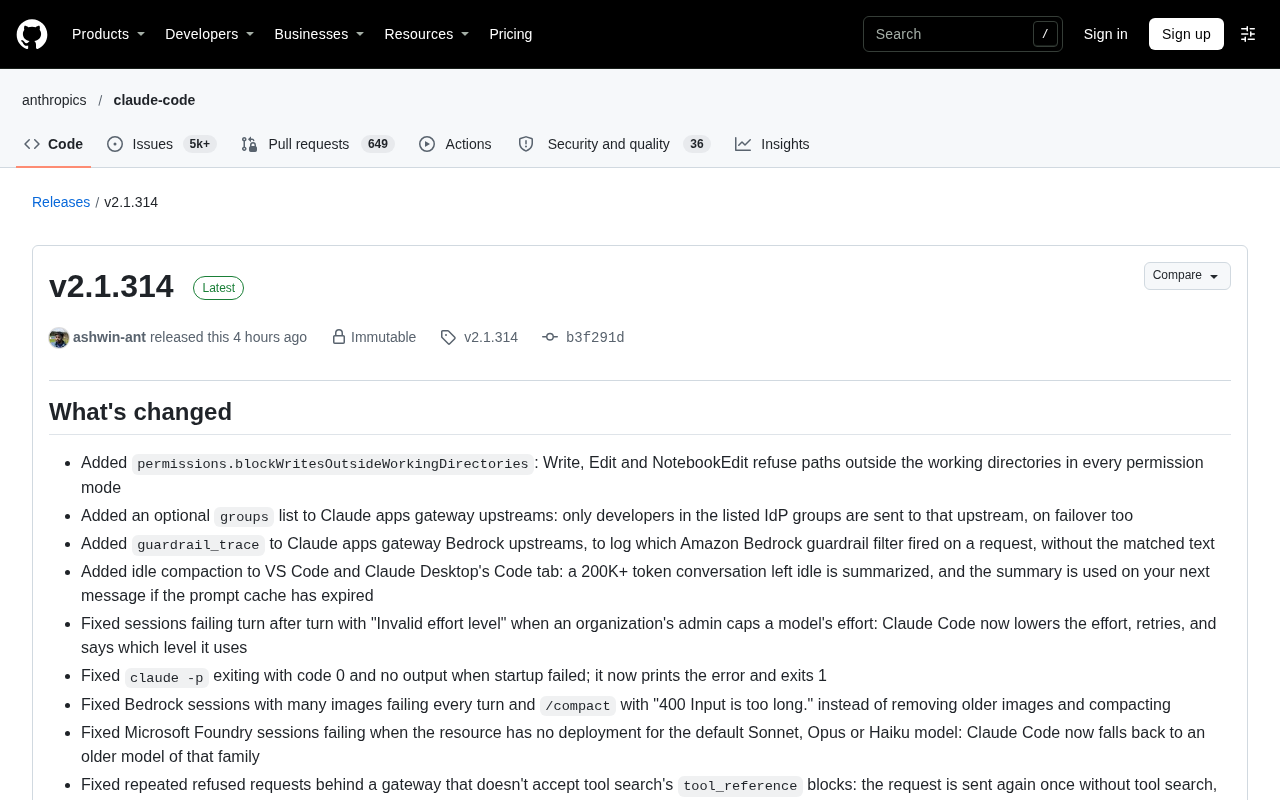Click the v2.1.314 release title
1280x800 pixels.
pyautogui.click(x=111, y=287)
